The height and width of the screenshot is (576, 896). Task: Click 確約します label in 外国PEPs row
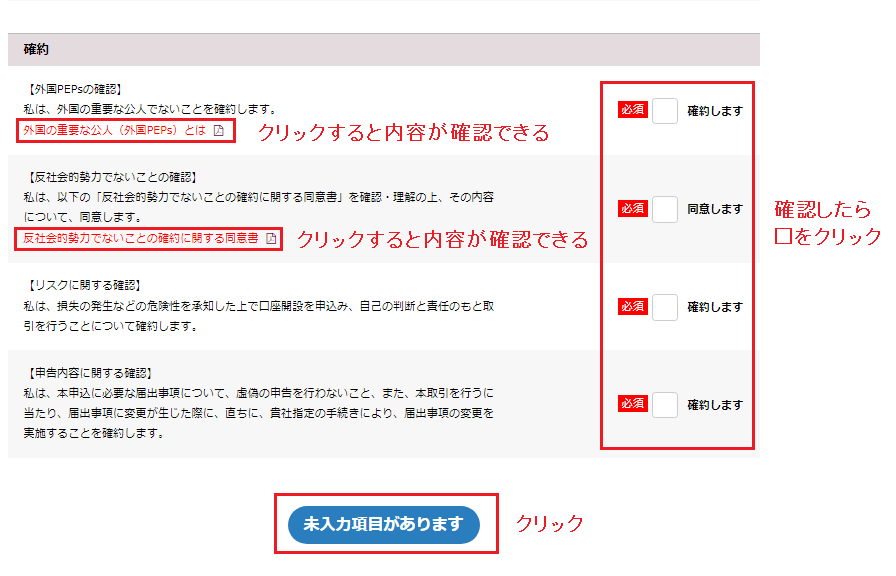(x=715, y=111)
